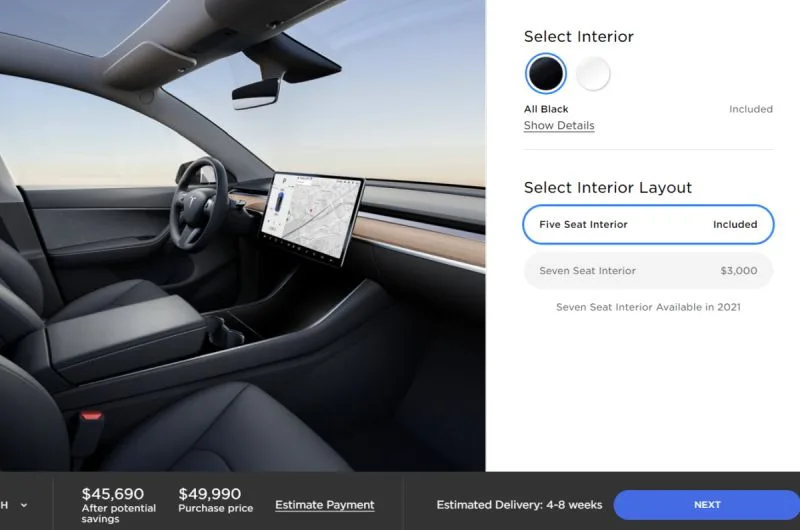Click the center touchscreen in car preview
The width and height of the screenshot is (800, 530).
(312, 217)
